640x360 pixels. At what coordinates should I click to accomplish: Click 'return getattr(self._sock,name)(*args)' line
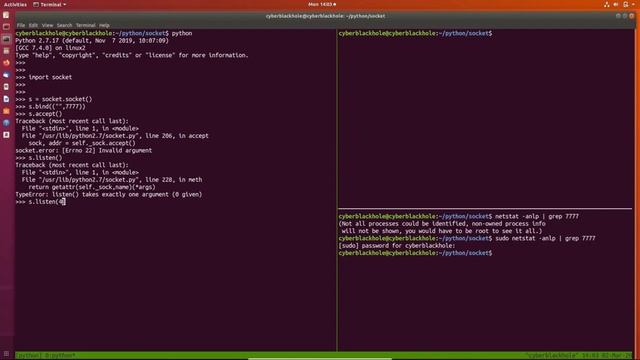pyautogui.click(x=92, y=187)
